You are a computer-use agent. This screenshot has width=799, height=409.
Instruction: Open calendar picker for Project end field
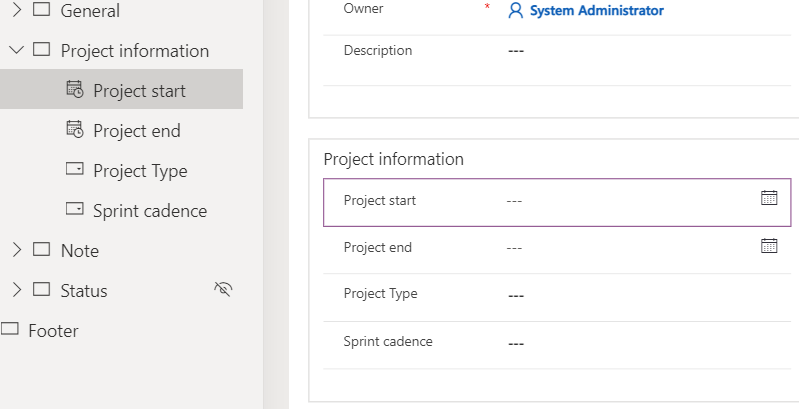point(769,246)
